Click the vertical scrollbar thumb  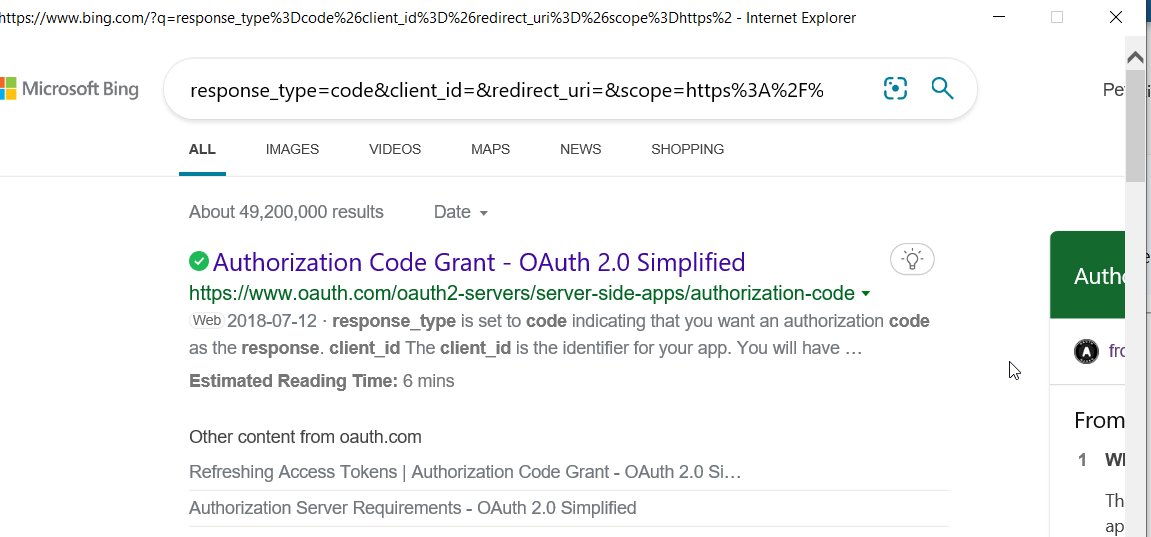pos(1135,126)
